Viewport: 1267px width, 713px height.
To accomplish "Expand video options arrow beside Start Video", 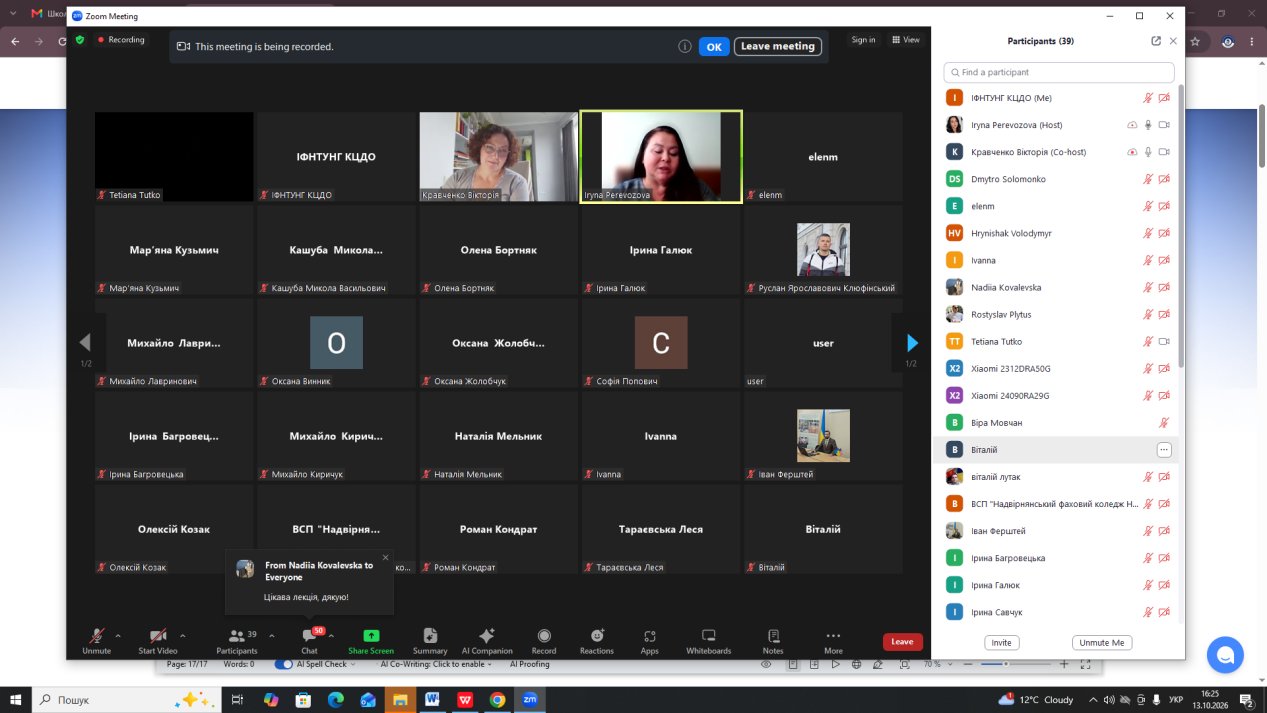I will (x=182, y=636).
